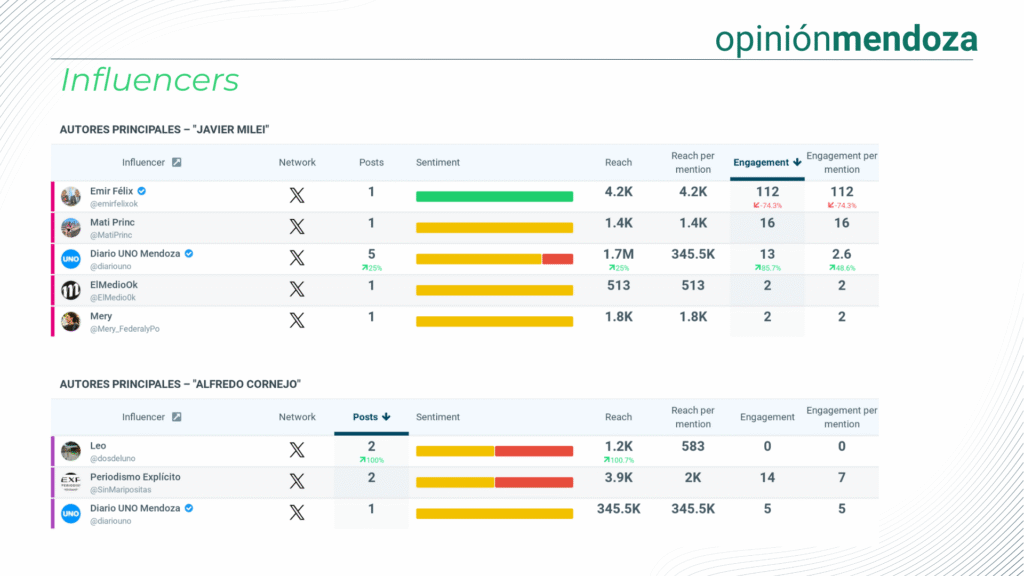
Task: Click Leo's profile avatar
Action: (x=71, y=451)
